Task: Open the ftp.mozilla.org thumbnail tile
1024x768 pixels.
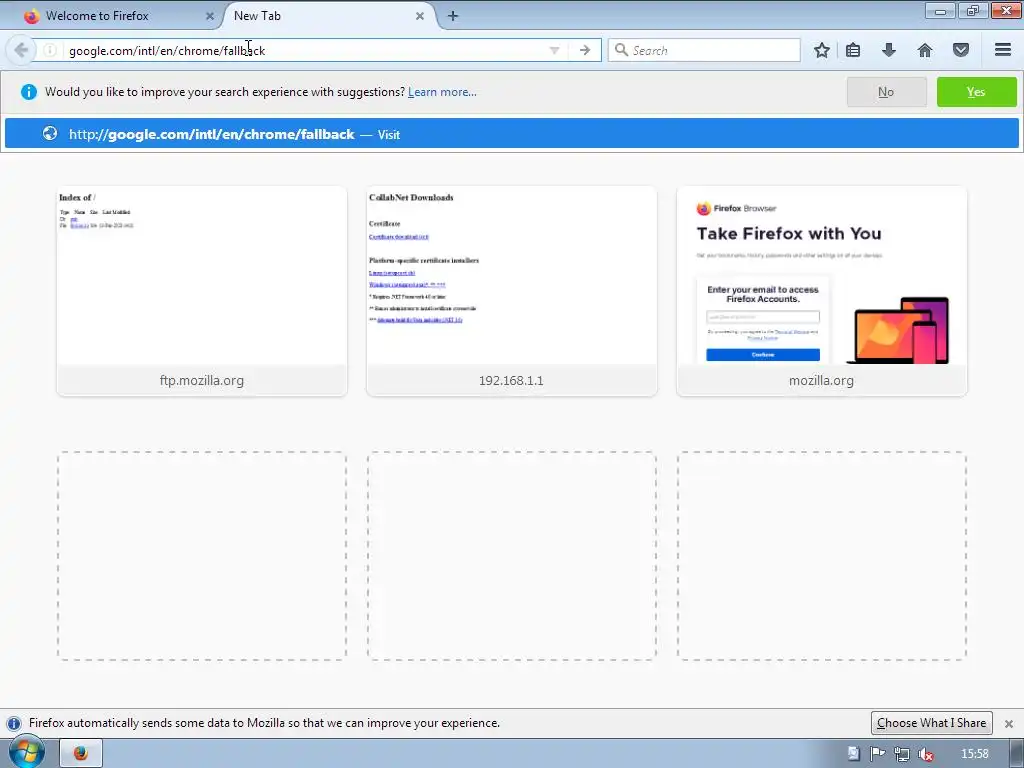Action: point(202,291)
